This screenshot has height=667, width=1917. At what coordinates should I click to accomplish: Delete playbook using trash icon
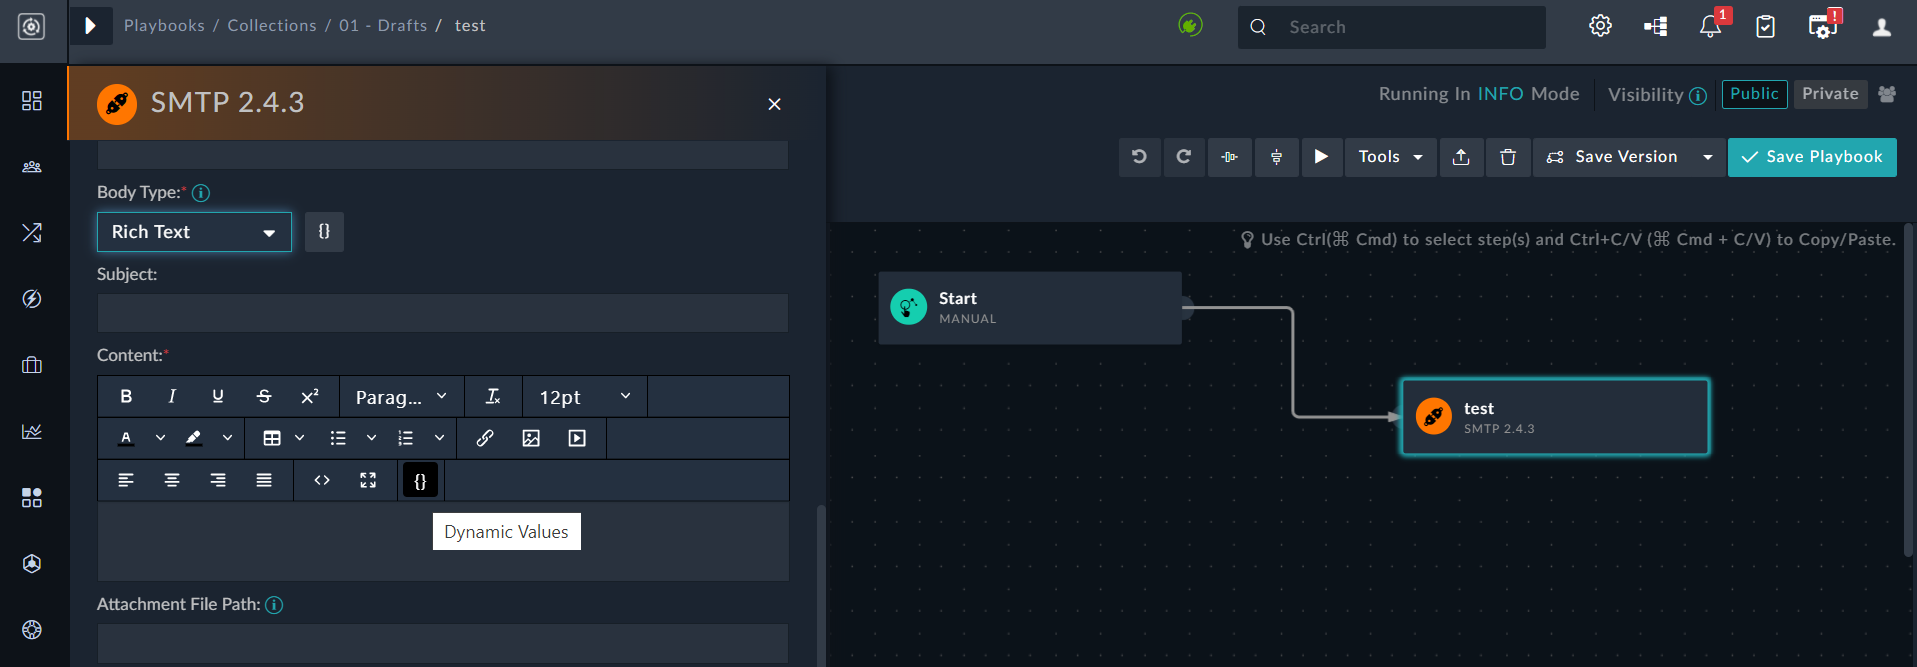(x=1508, y=157)
